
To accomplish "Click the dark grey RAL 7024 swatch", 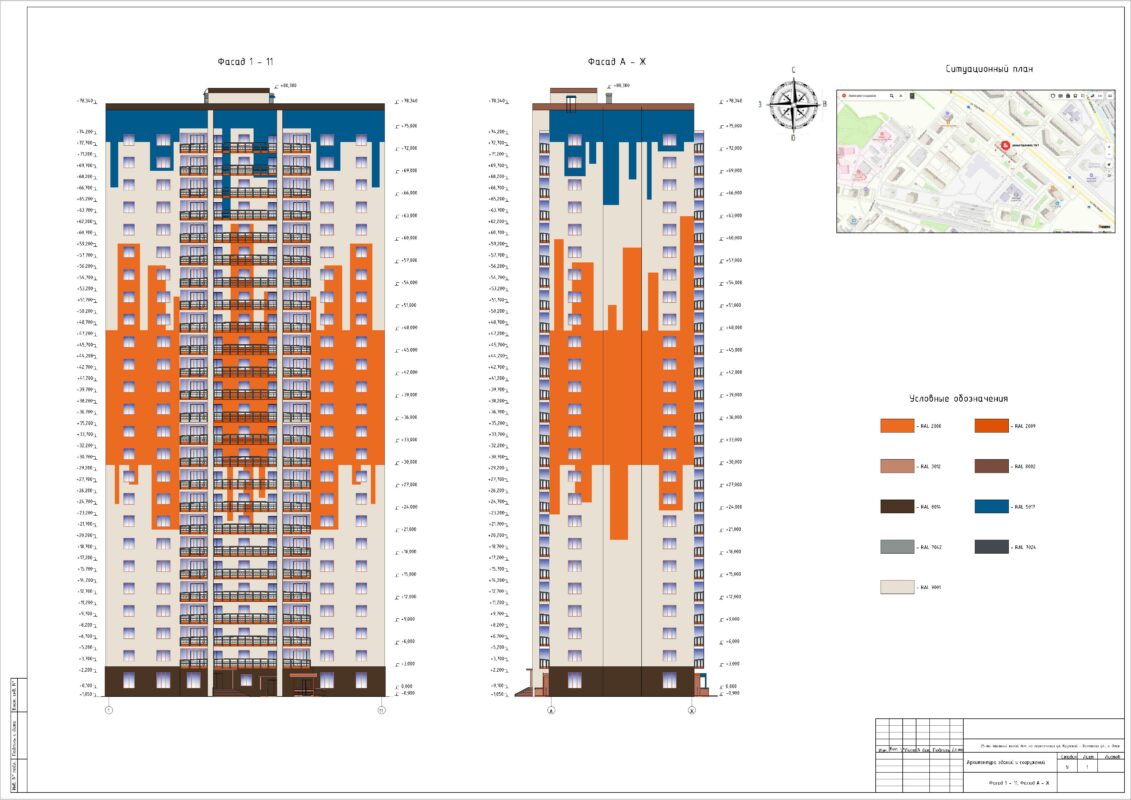I will 991,547.
